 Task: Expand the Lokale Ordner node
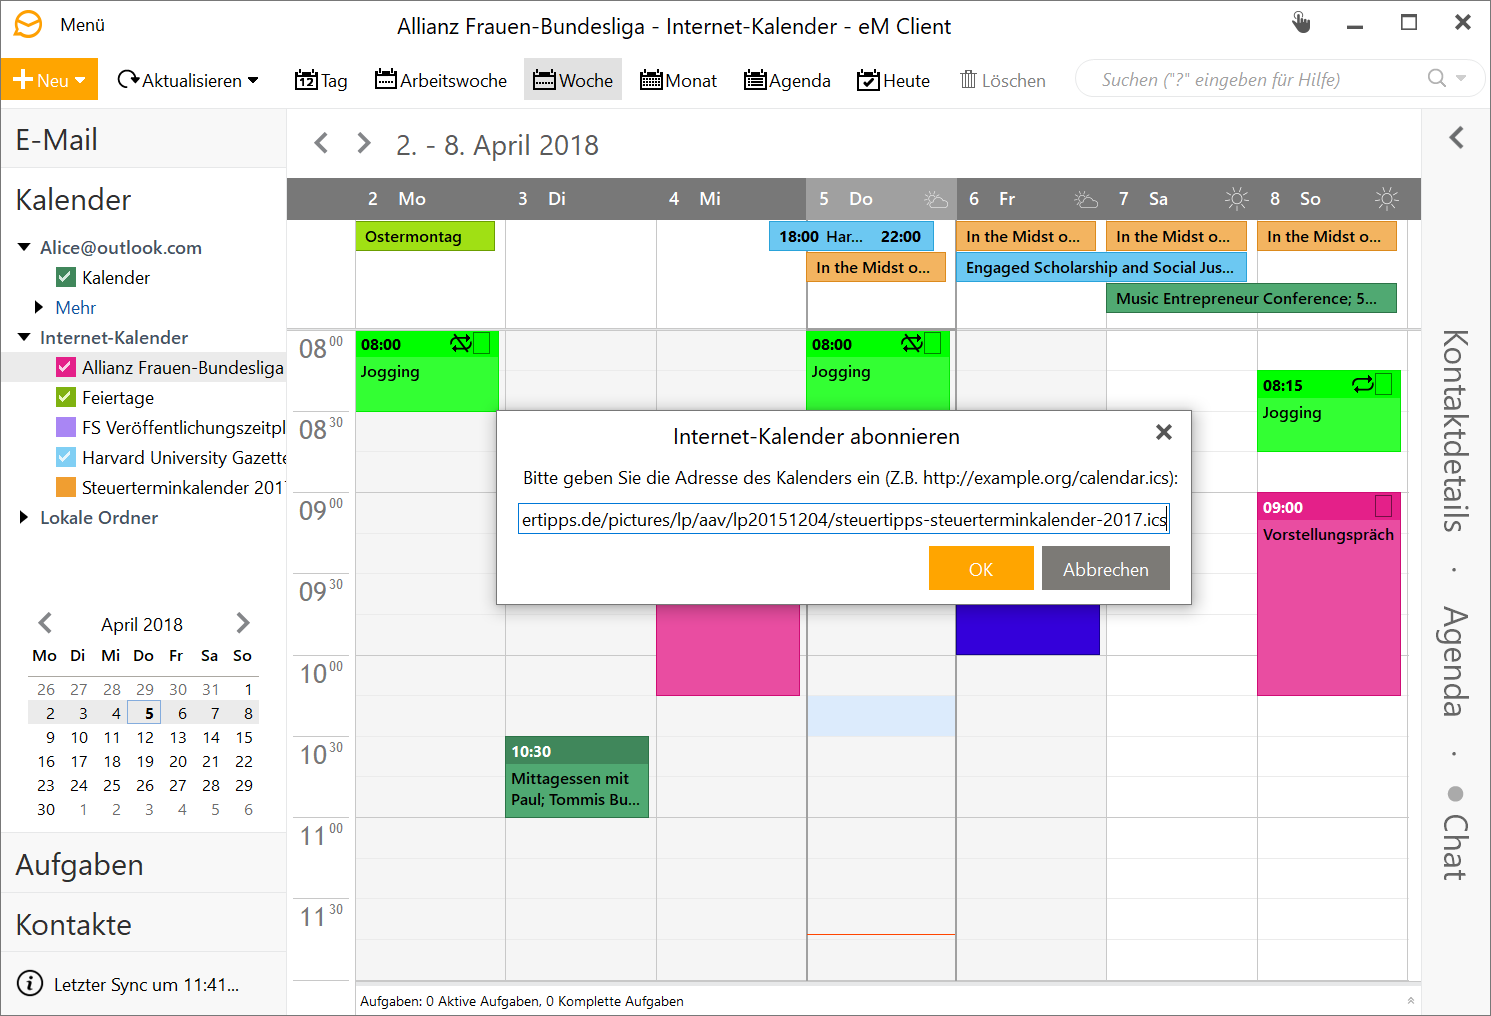tap(24, 517)
